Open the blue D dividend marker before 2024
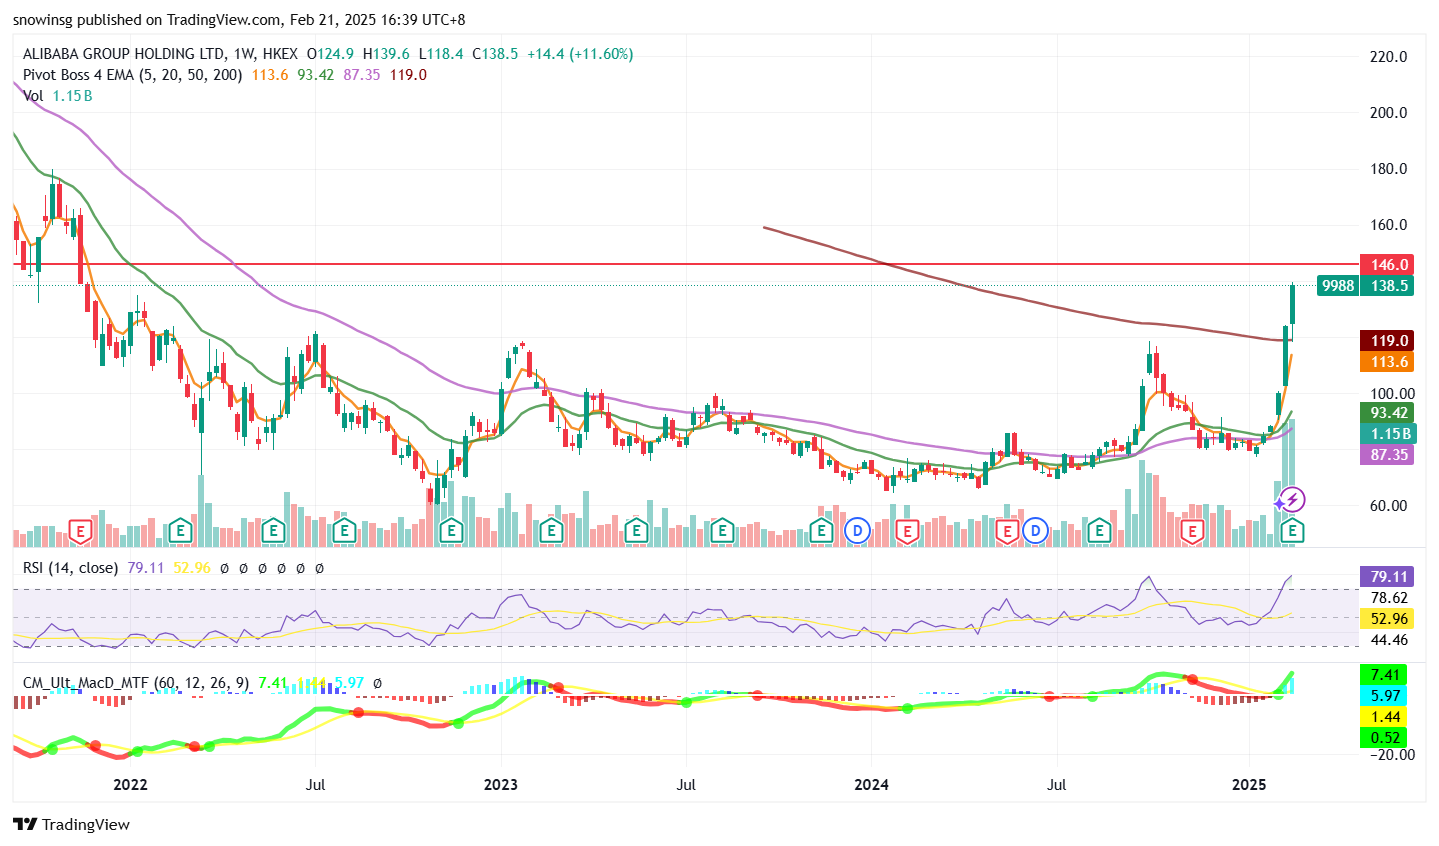This screenshot has width=1439, height=846. (857, 530)
